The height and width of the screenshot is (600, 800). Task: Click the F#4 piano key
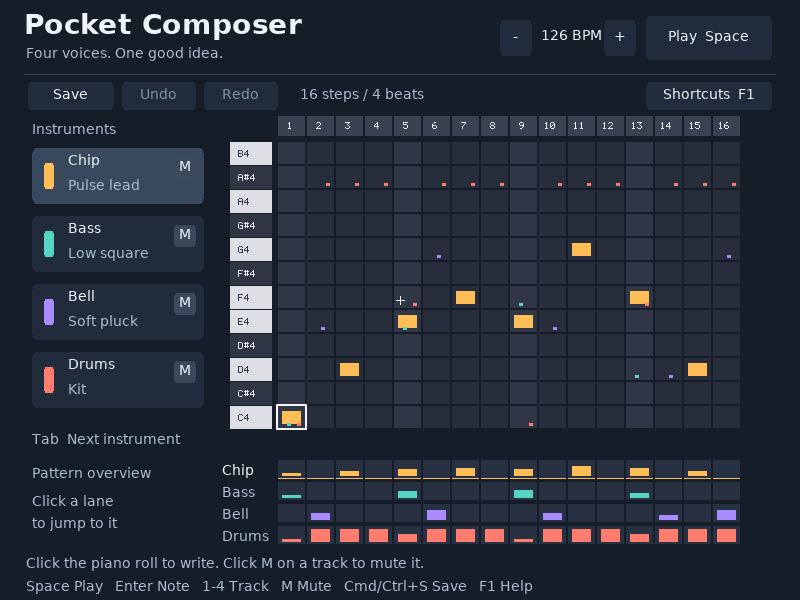pyautogui.click(x=251, y=273)
